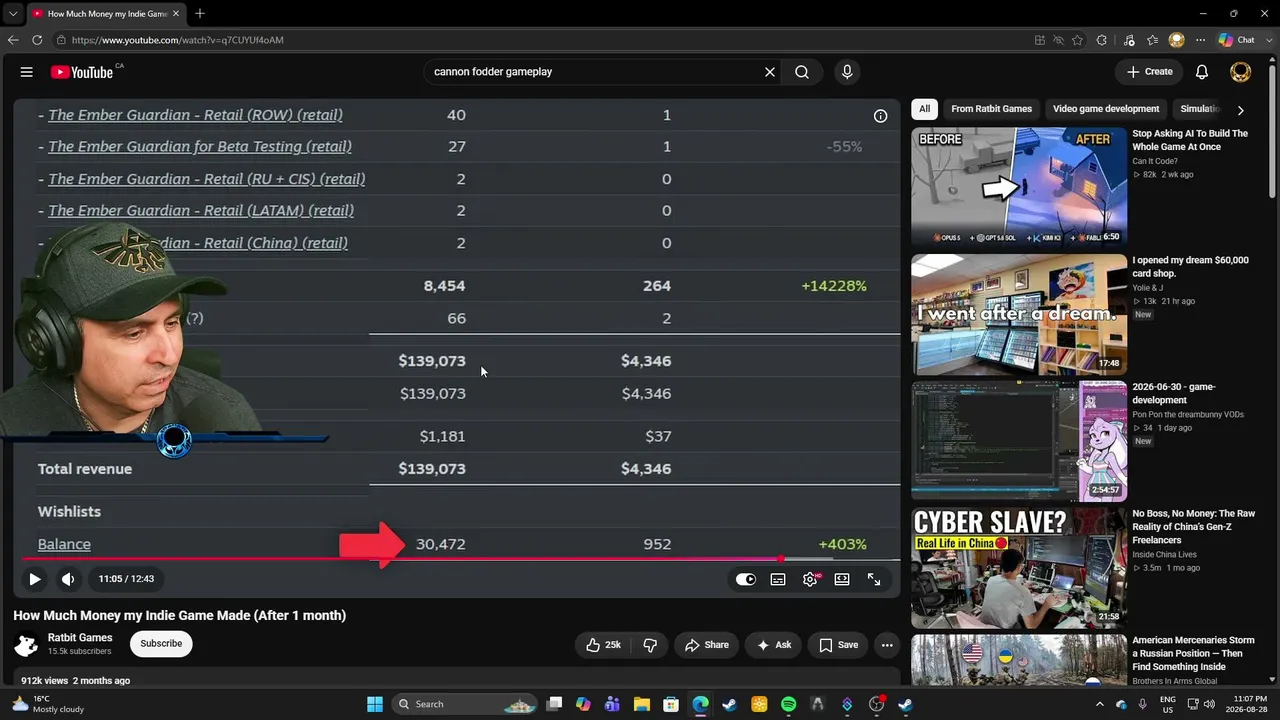Viewport: 1280px width, 720px height.
Task: Open Spotify from the taskbar
Action: (x=788, y=704)
